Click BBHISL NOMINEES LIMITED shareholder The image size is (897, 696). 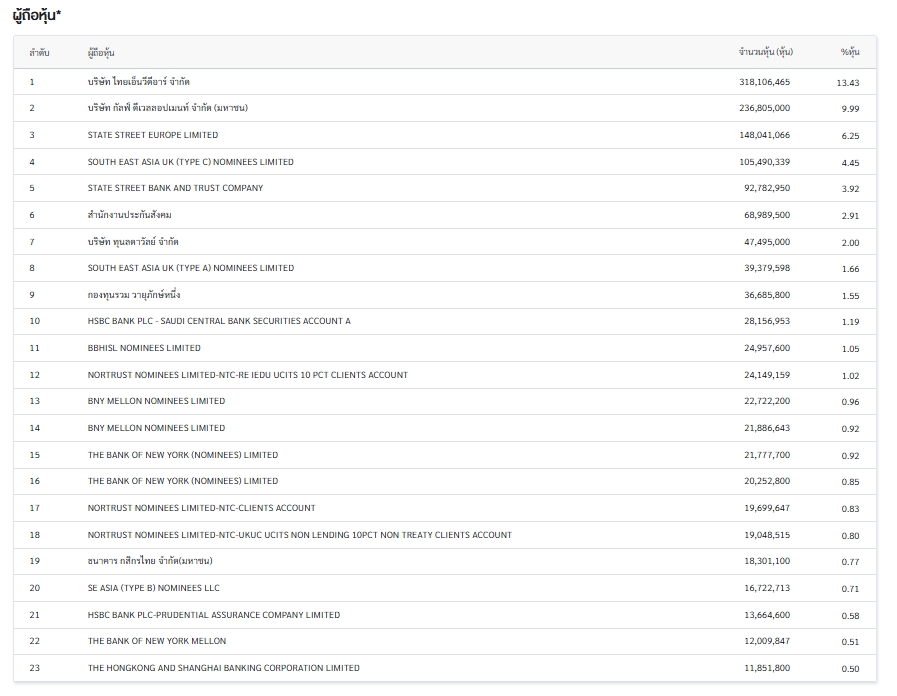click(x=144, y=348)
